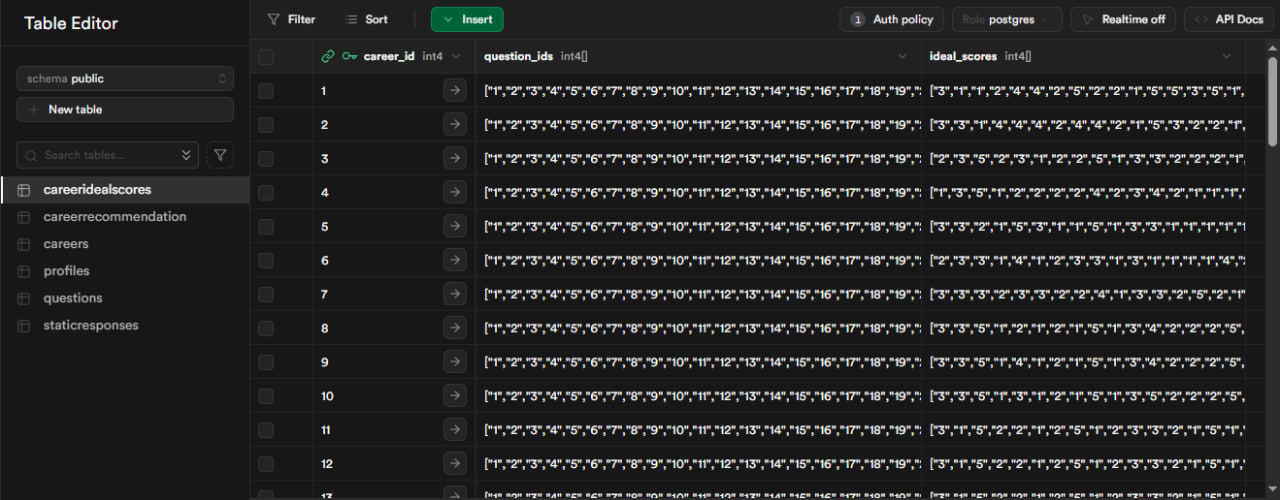
Task: Expand row 1 with its arrow icon
Action: [455, 91]
